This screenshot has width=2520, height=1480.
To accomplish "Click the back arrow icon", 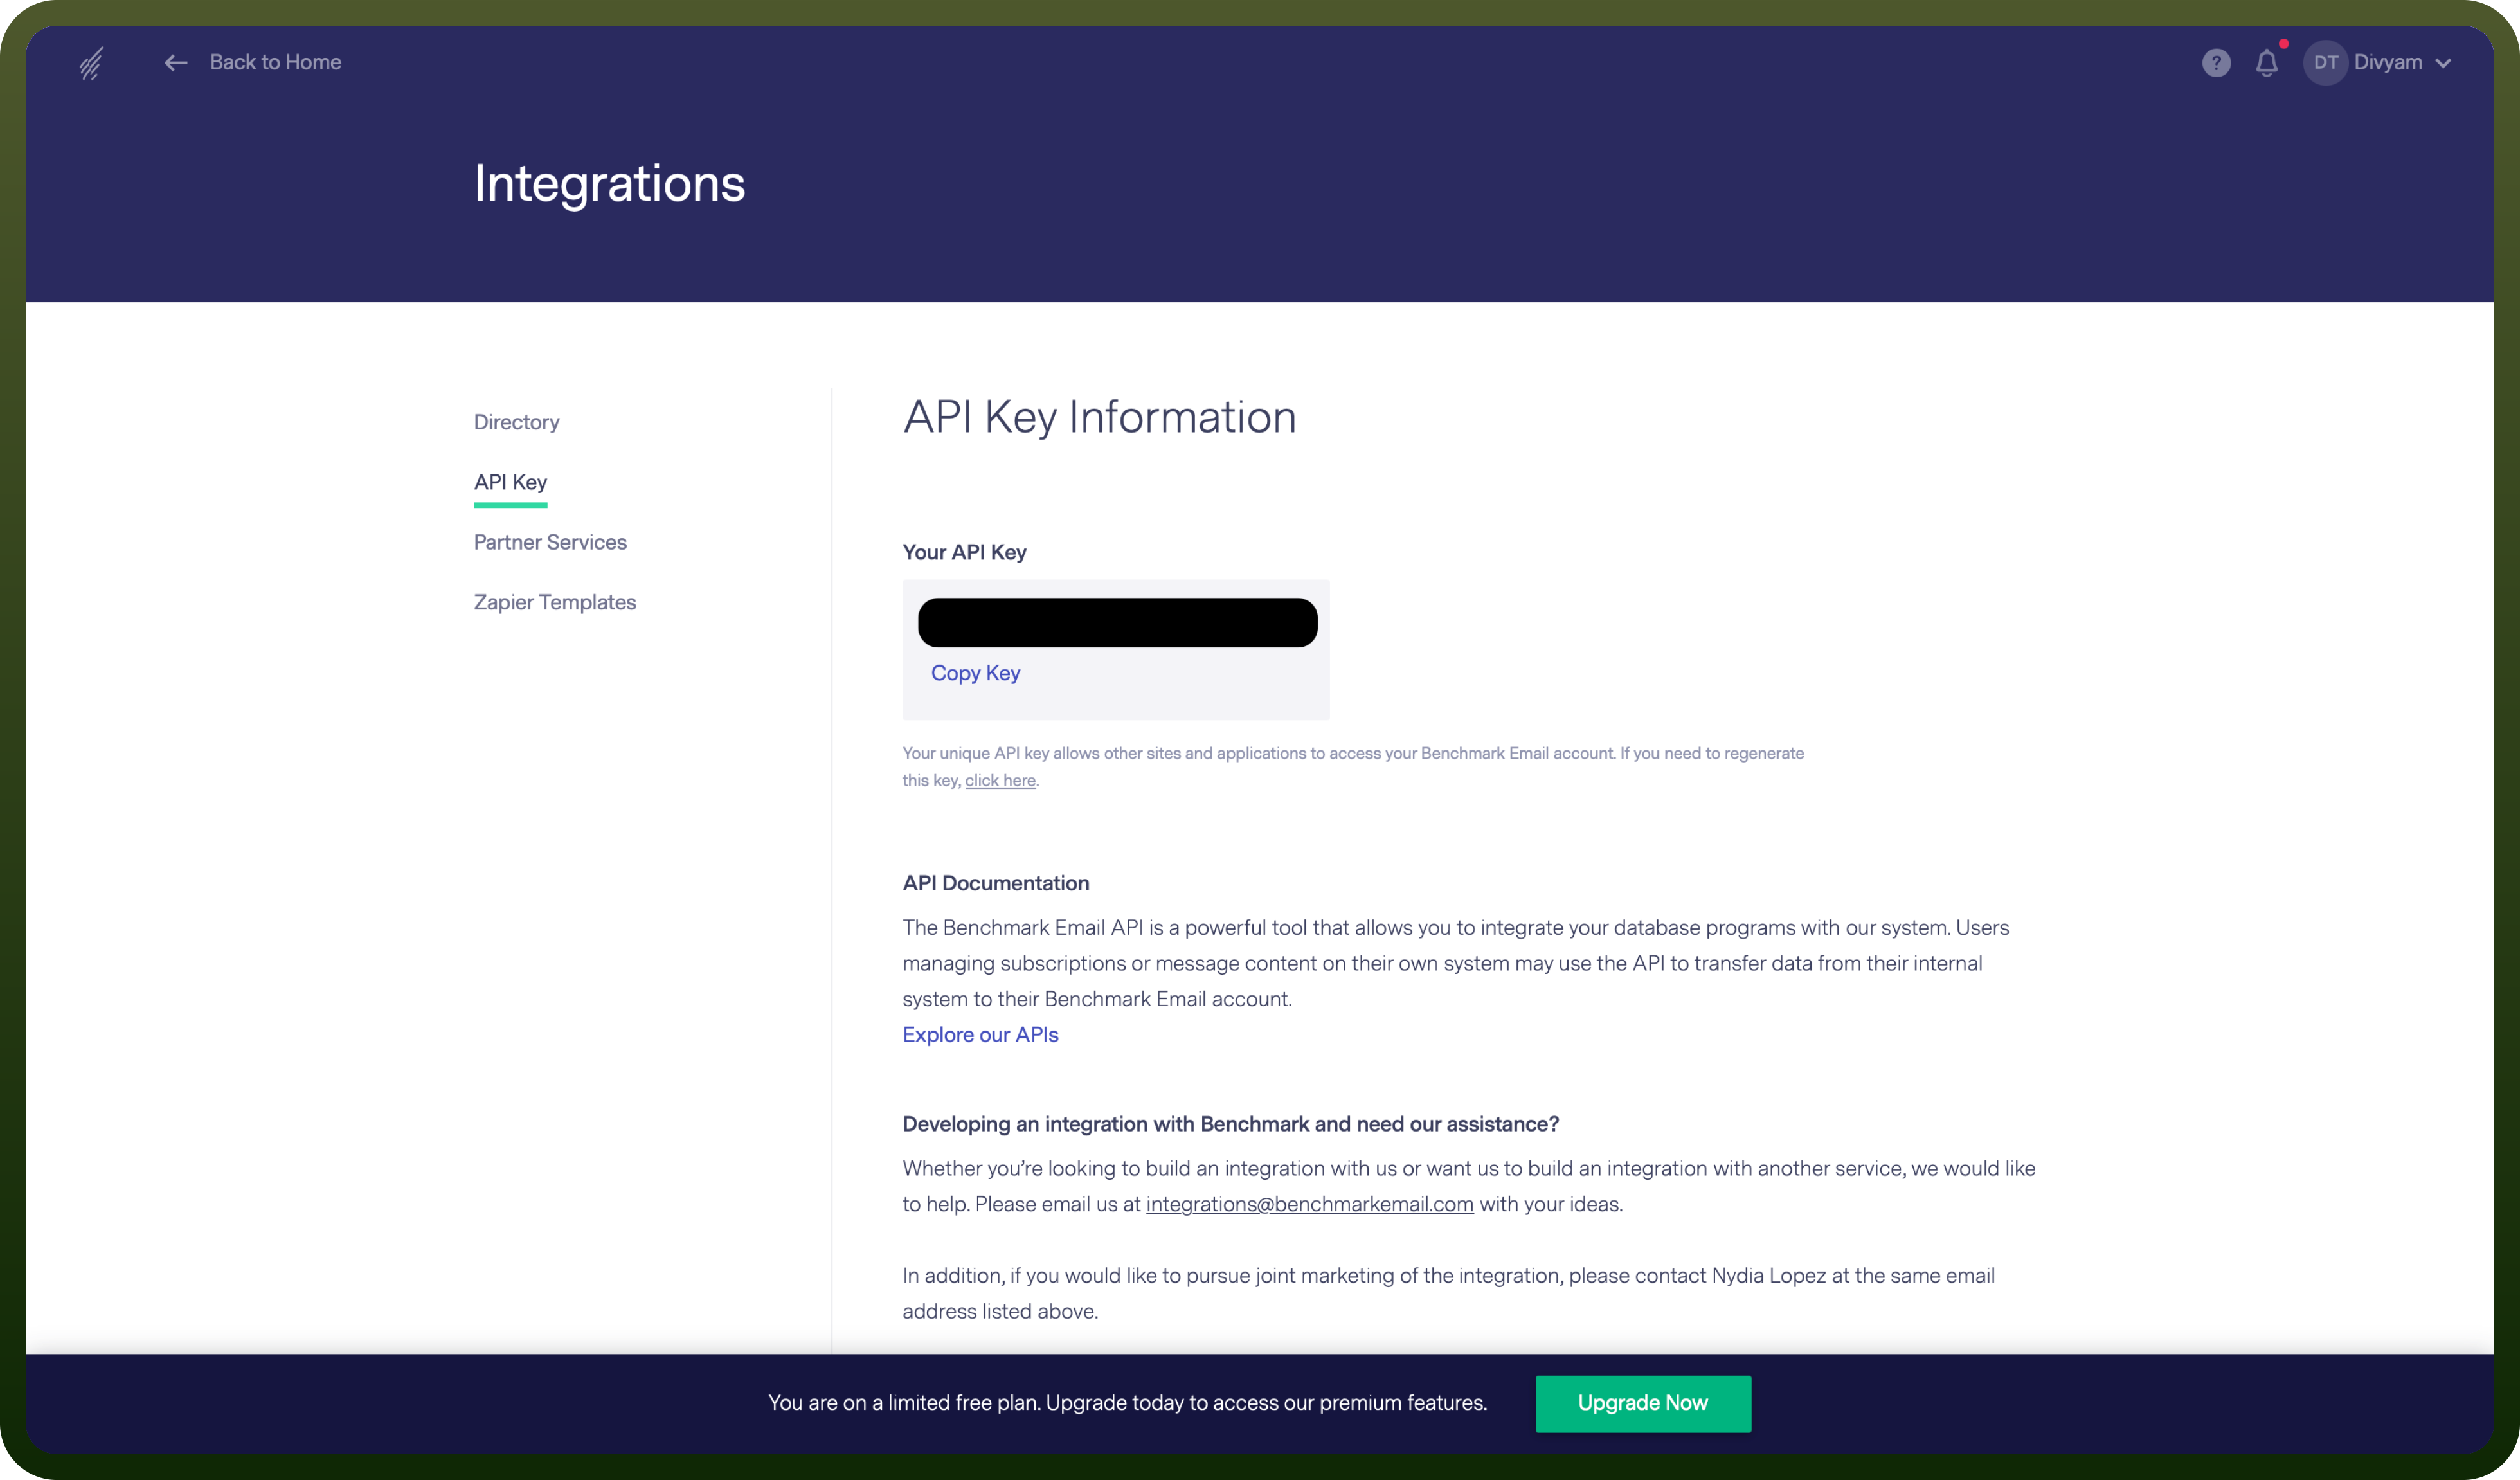I will tap(176, 63).
